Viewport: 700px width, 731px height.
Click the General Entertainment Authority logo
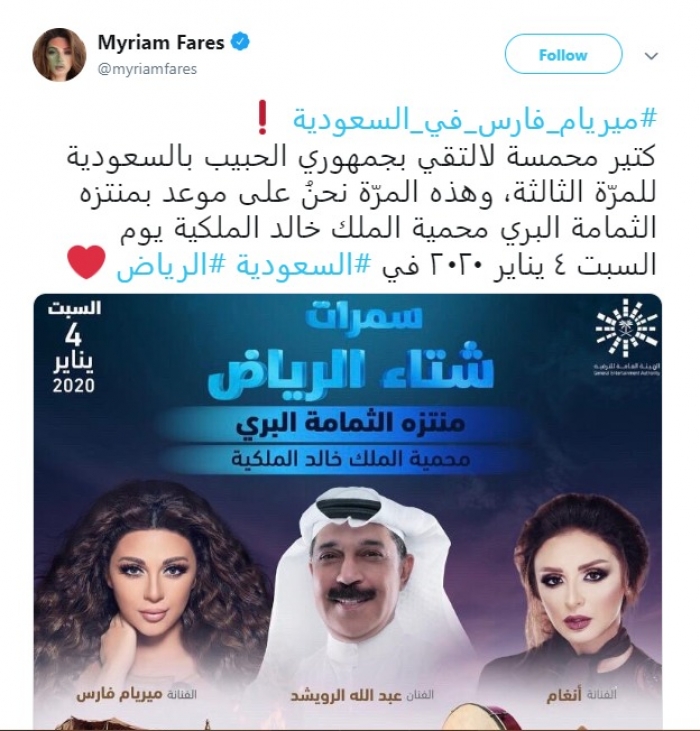[x=627, y=338]
